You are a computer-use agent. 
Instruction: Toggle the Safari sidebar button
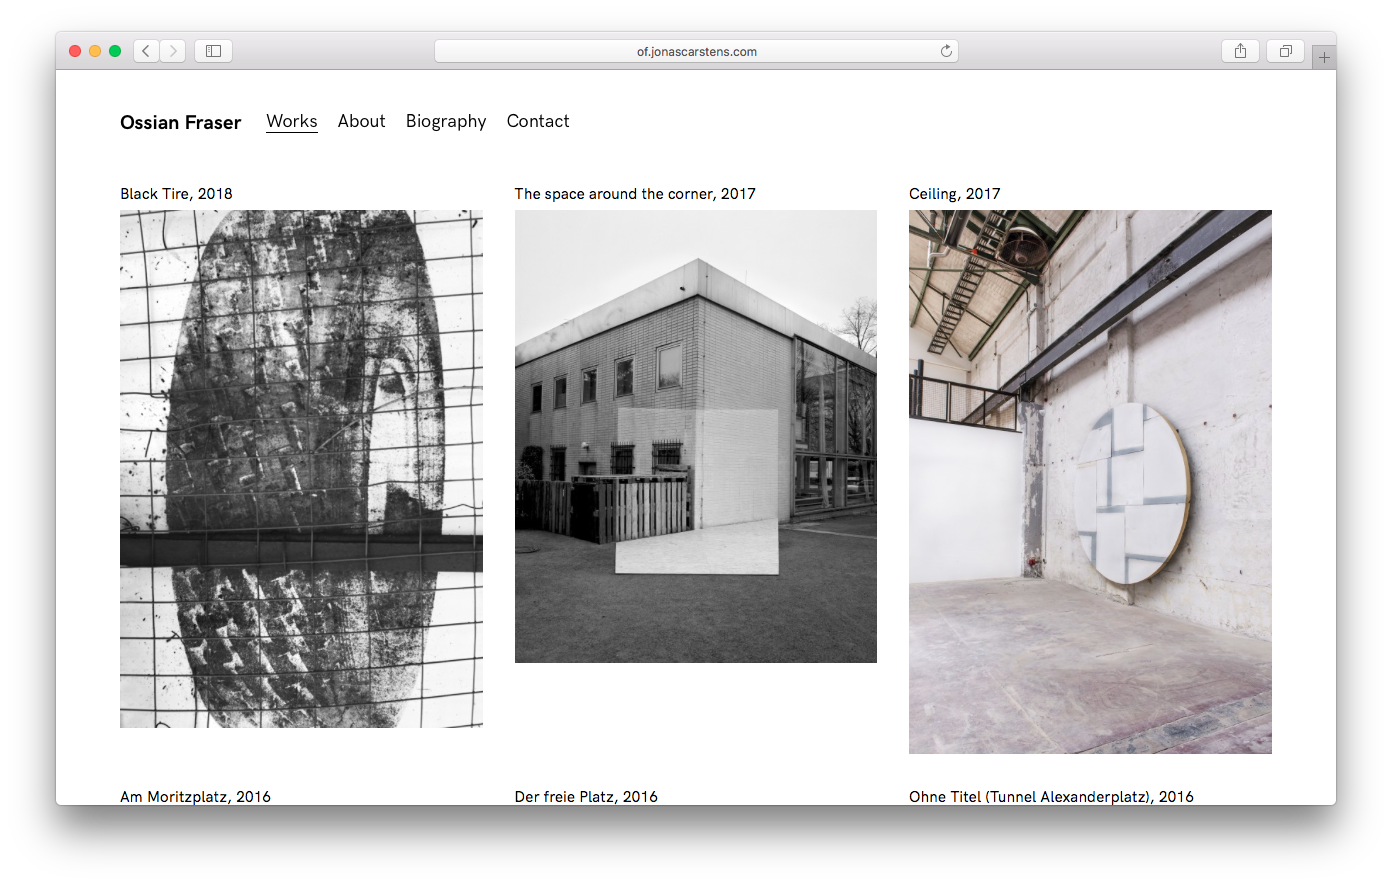(213, 51)
